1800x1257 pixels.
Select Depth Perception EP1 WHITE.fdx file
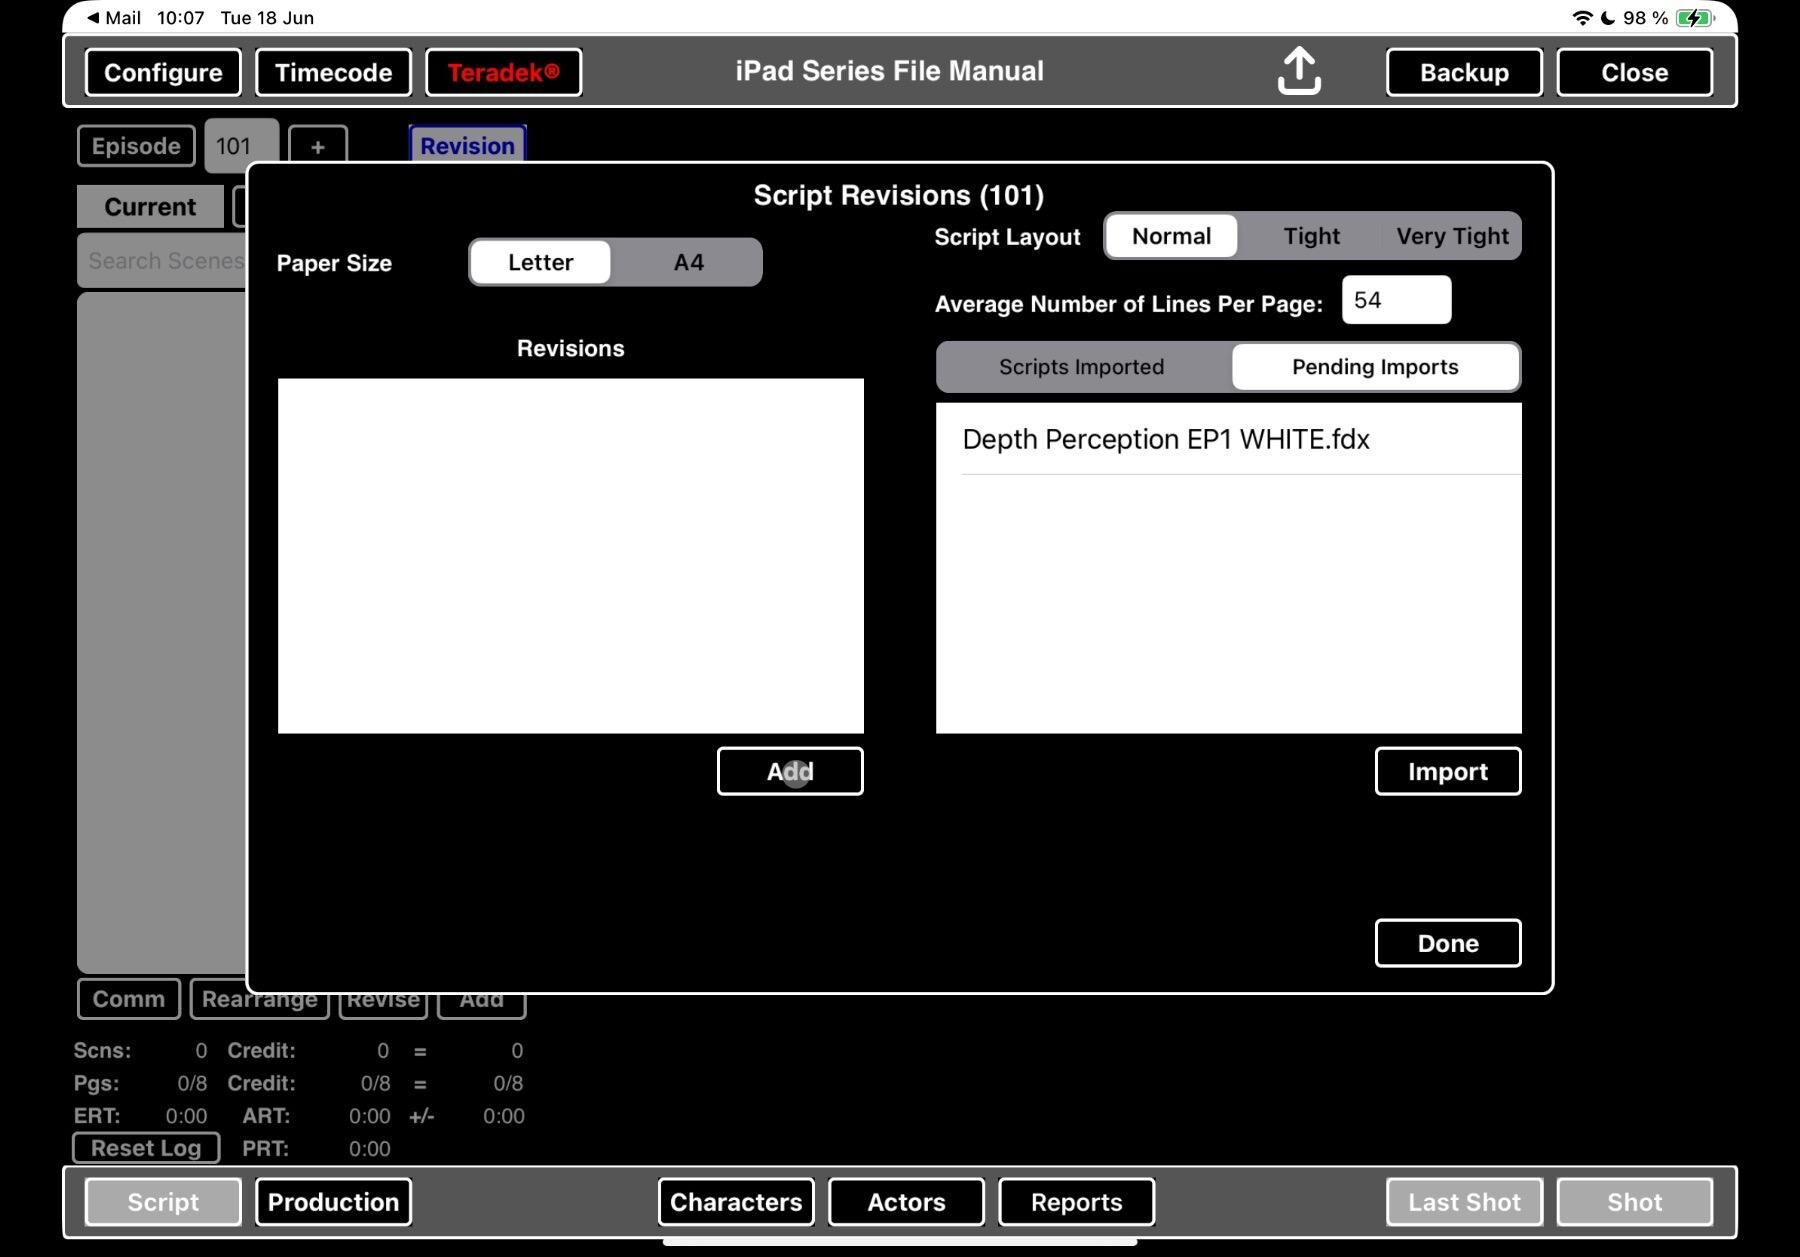1229,439
